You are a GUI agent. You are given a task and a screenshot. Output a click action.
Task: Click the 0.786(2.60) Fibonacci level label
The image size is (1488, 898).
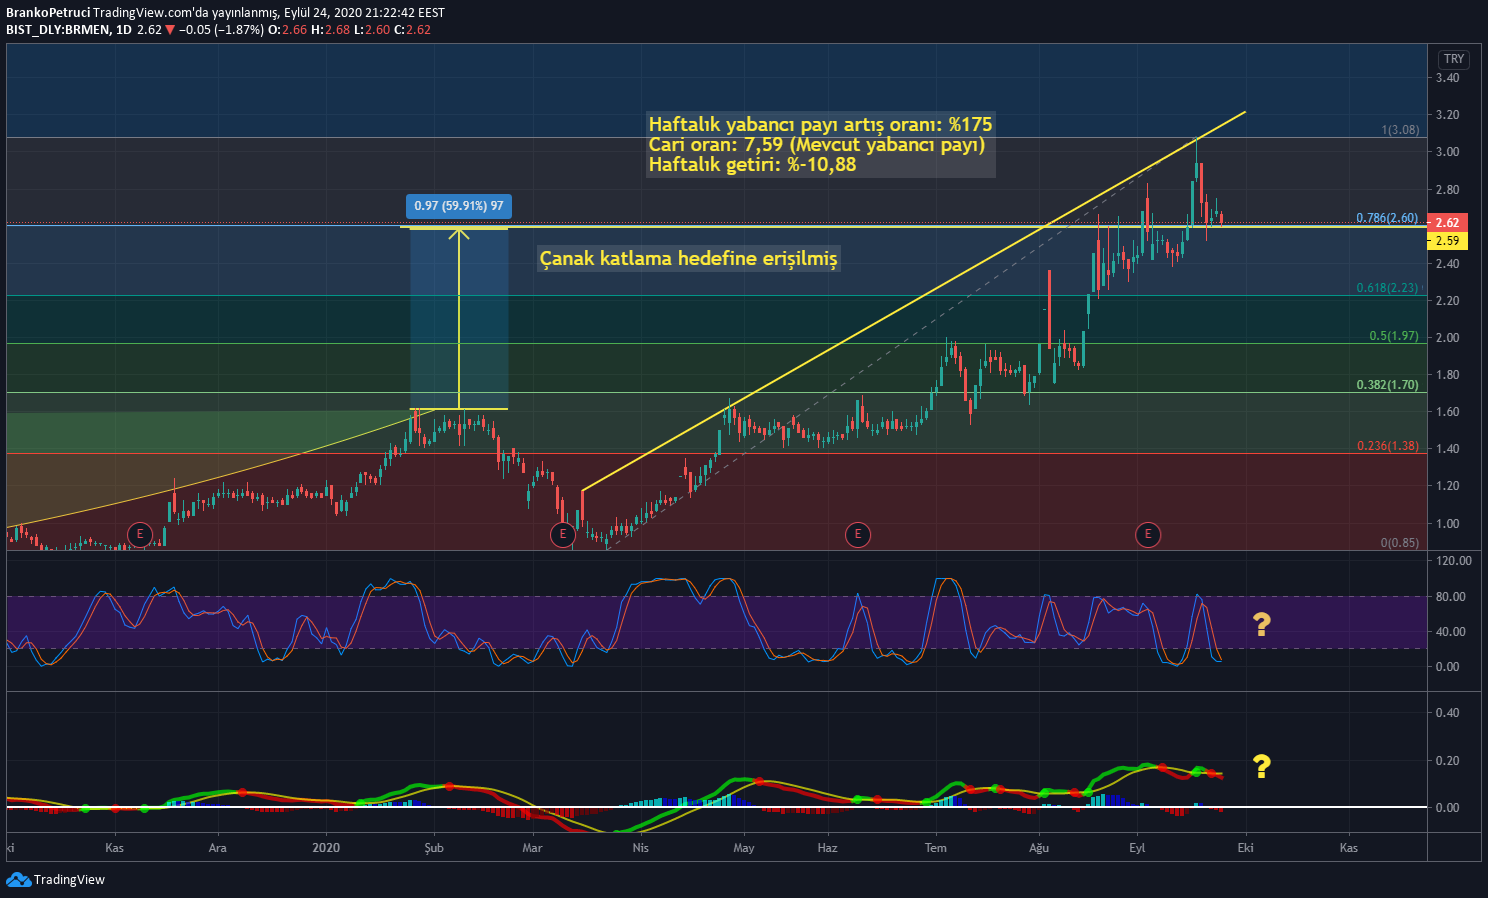[1387, 218]
